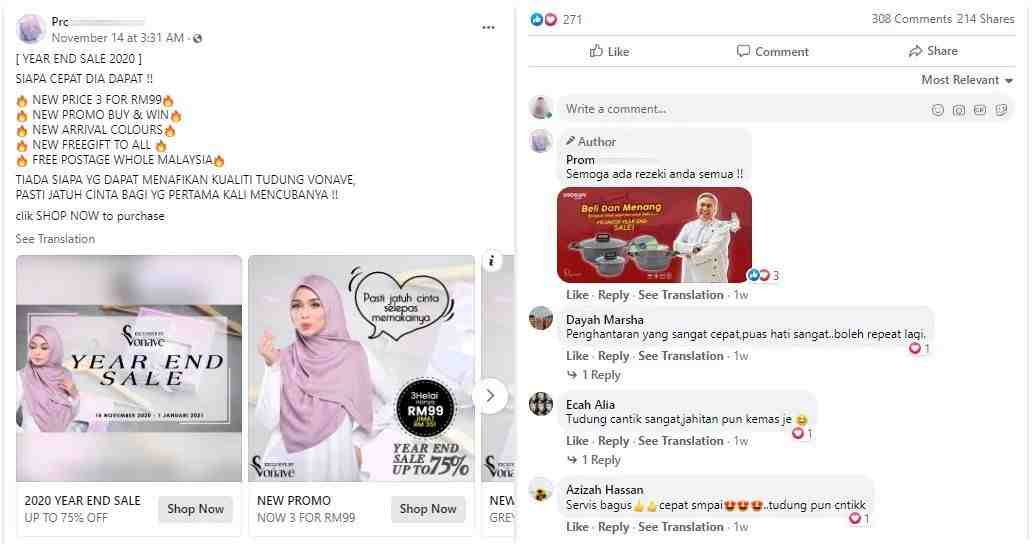Open the post options three-dot menu
Screen dimensions: 1032x544
pyautogui.click(x=488, y=28)
